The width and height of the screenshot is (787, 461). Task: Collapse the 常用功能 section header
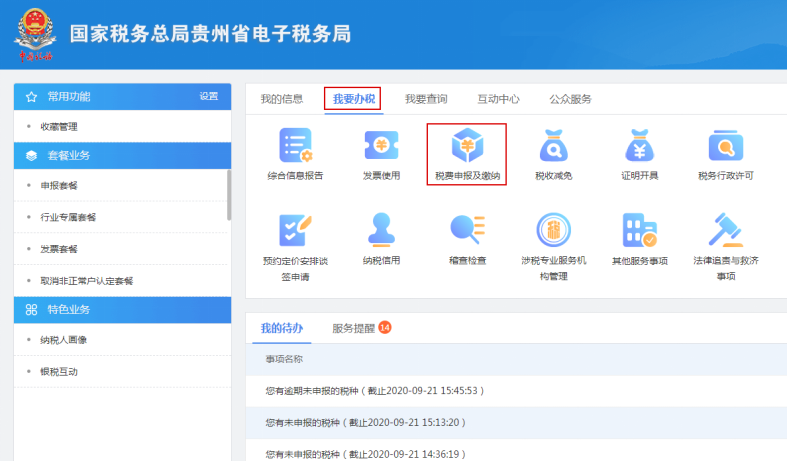pyautogui.click(x=122, y=96)
